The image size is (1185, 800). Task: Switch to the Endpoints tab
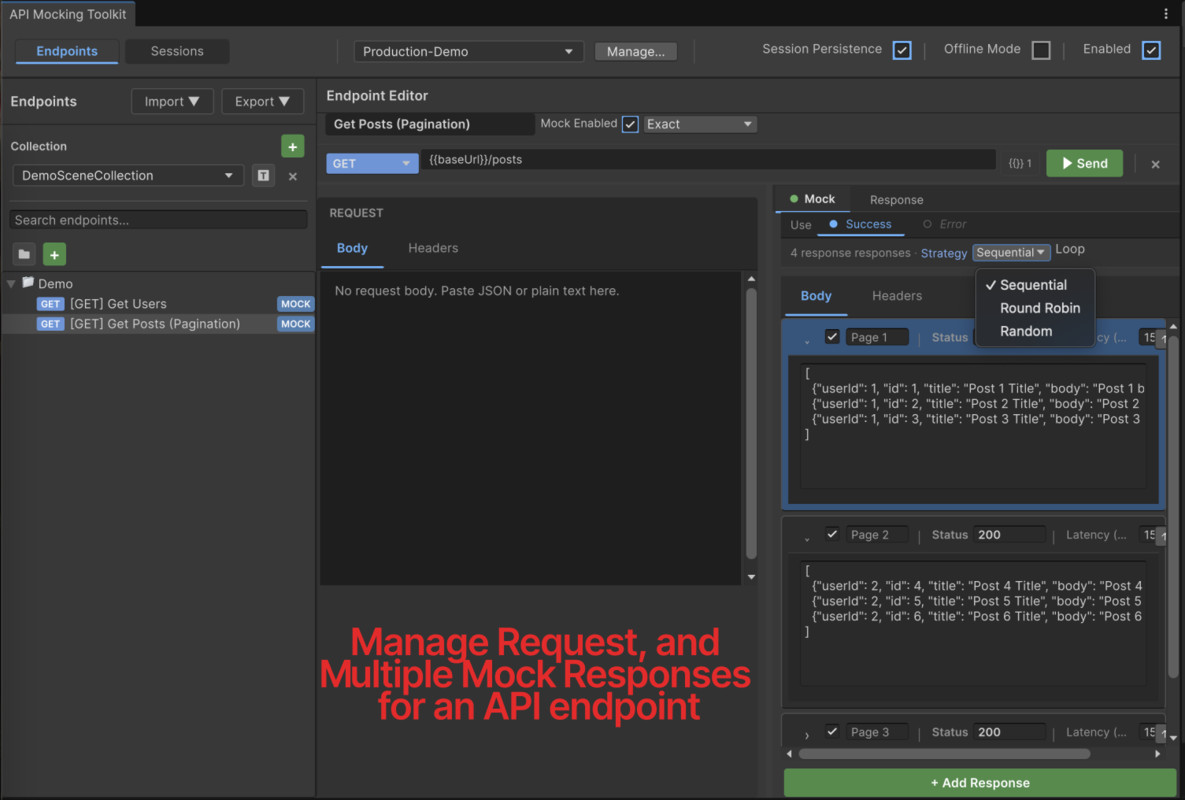pos(67,51)
